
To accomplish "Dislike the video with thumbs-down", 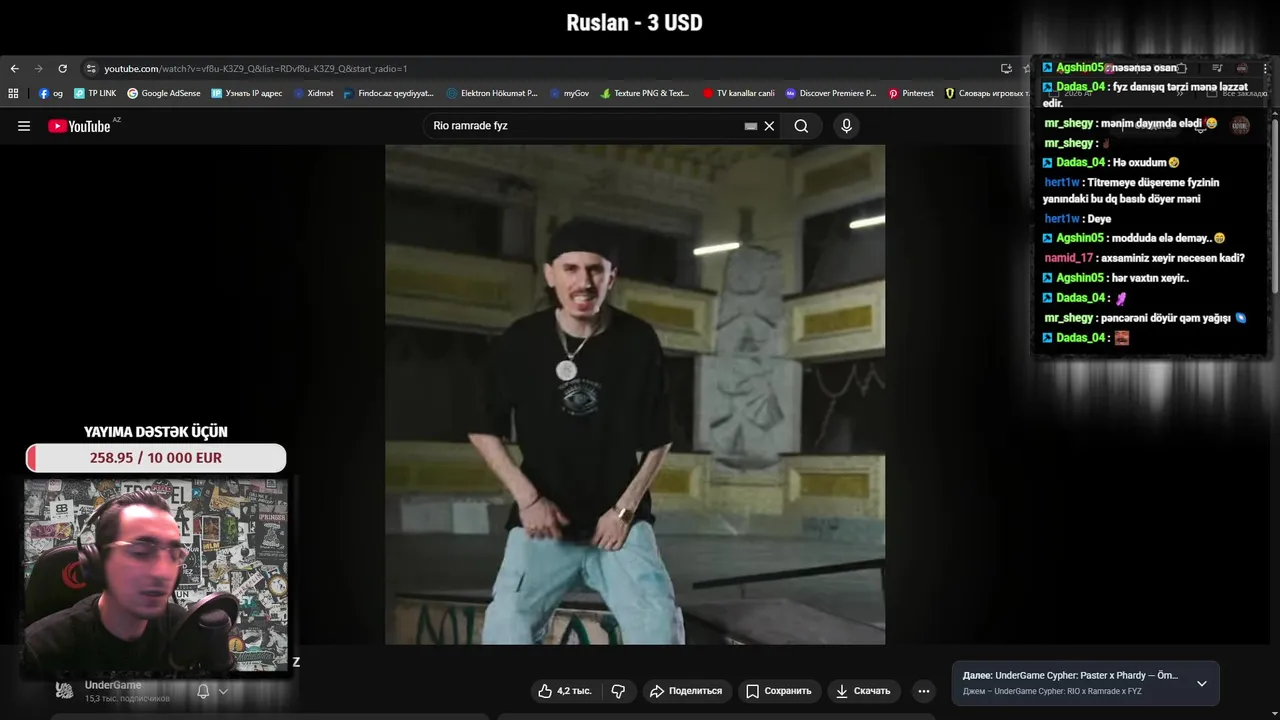I will pyautogui.click(x=618, y=691).
